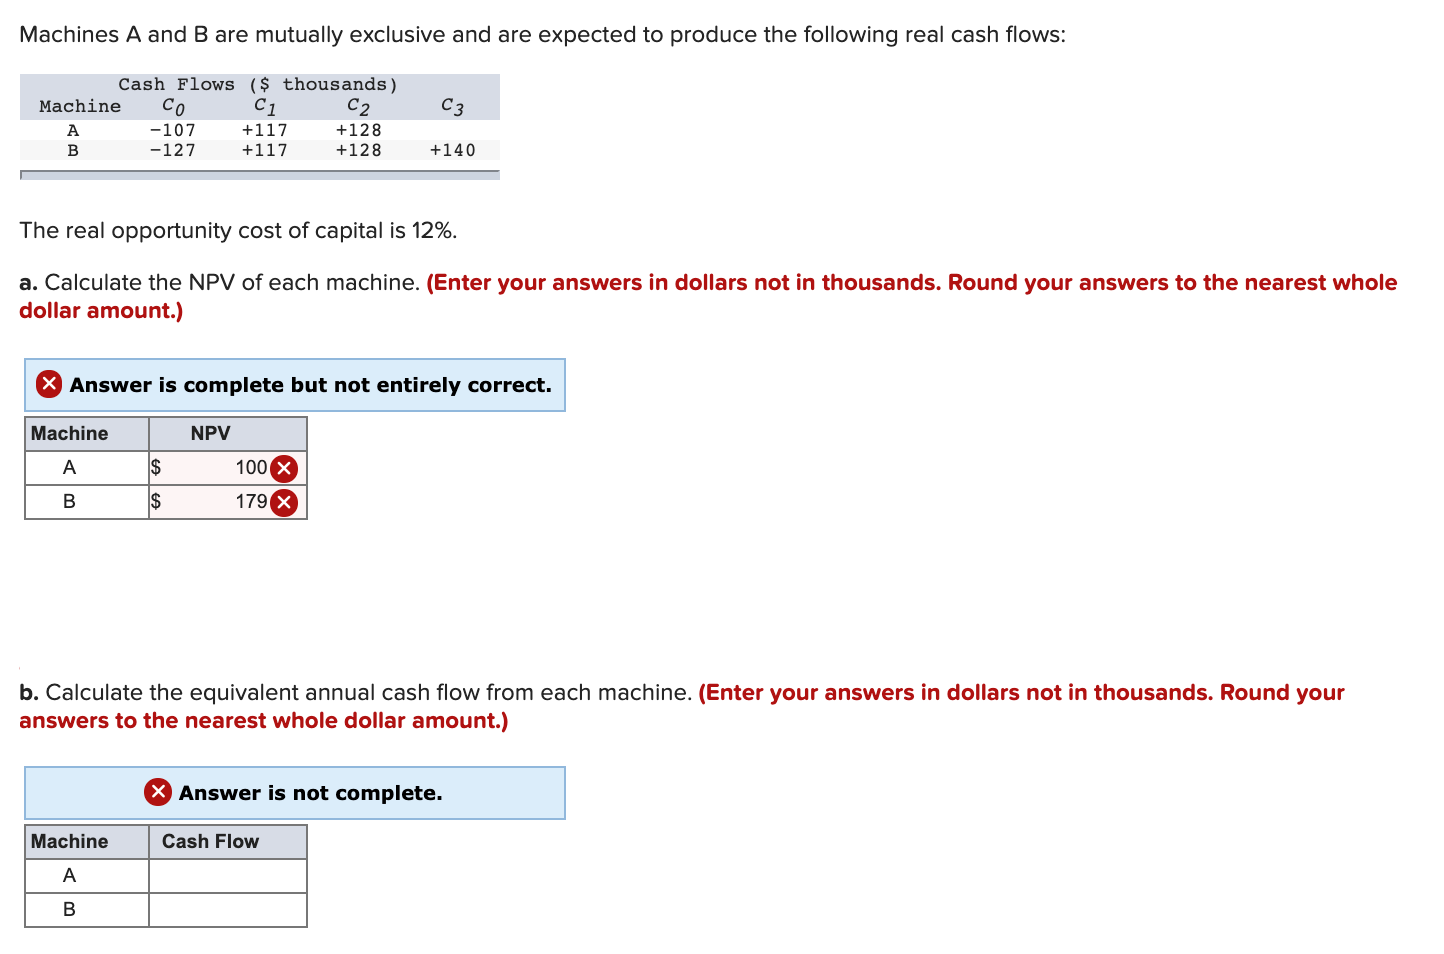
Task: Select Machine A row in the Cash Flow table
Action: click(69, 875)
